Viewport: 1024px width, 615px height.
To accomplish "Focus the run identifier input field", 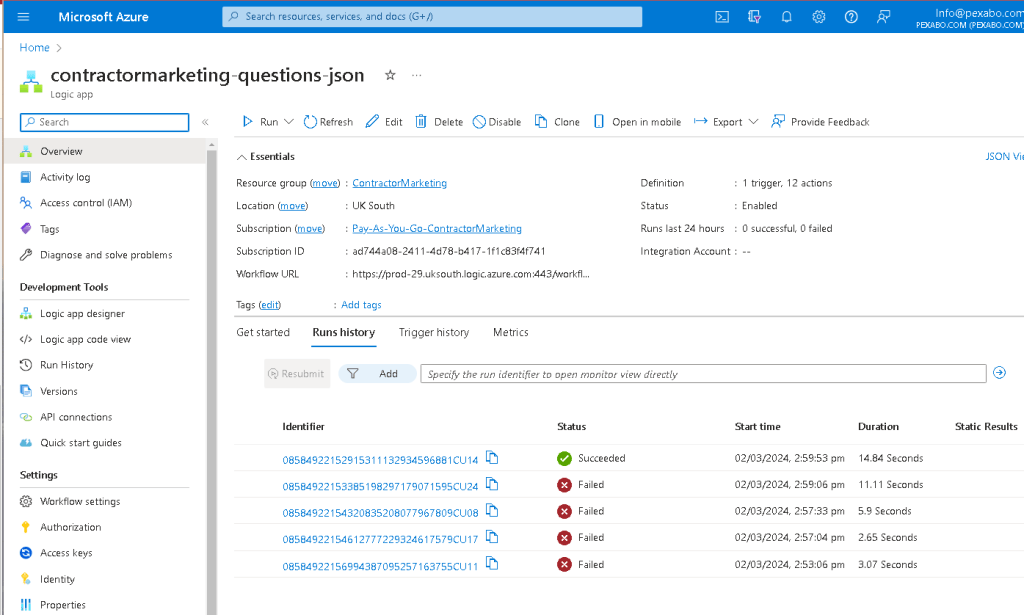I will 703,374.
